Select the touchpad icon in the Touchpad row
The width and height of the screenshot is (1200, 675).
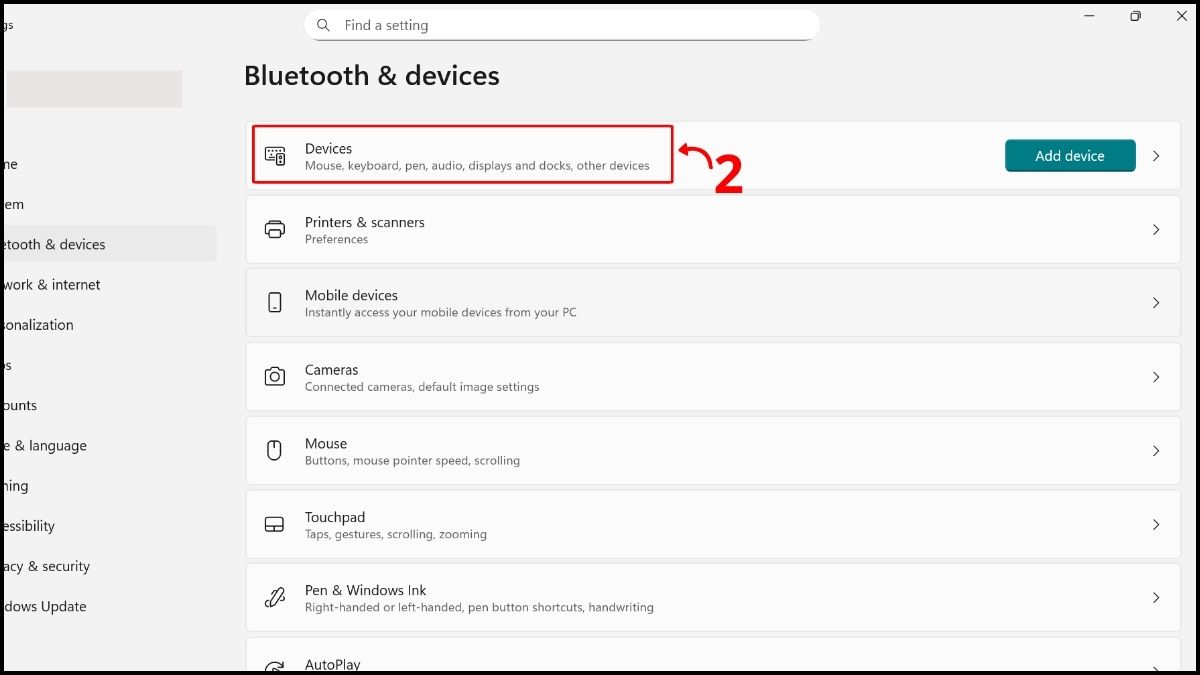275,523
